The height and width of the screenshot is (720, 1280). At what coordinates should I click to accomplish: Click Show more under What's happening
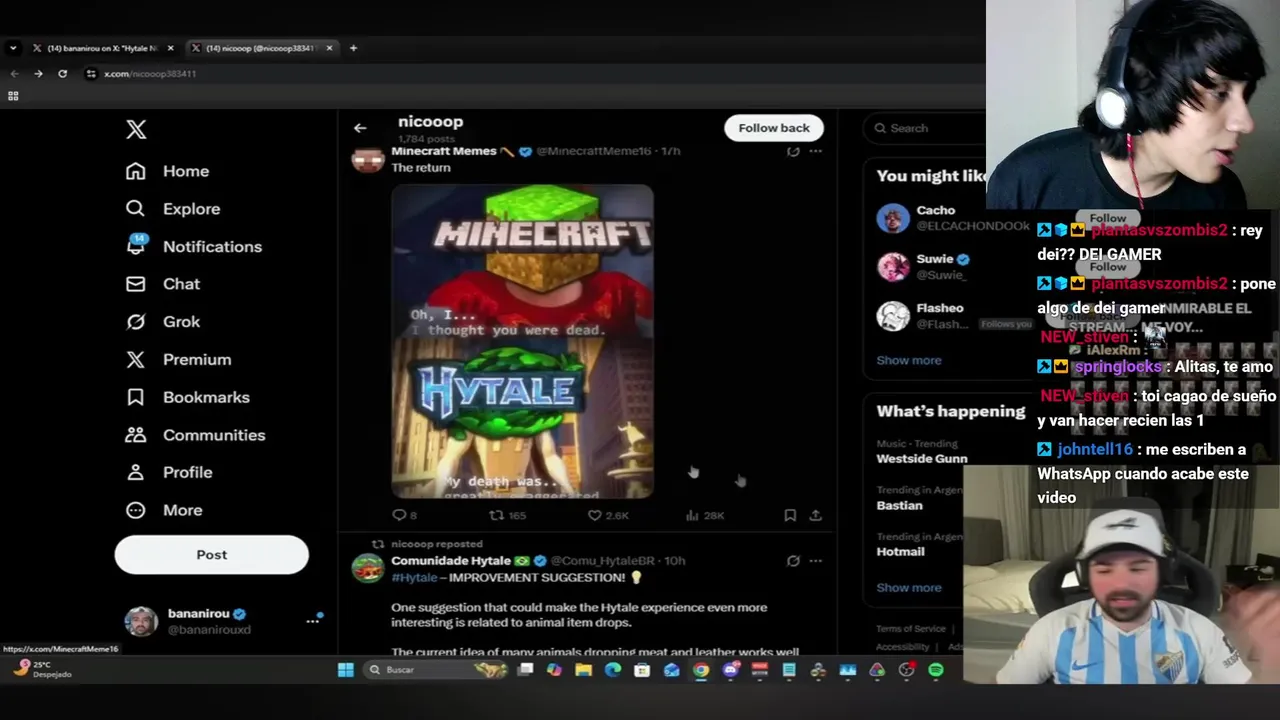tap(908, 588)
